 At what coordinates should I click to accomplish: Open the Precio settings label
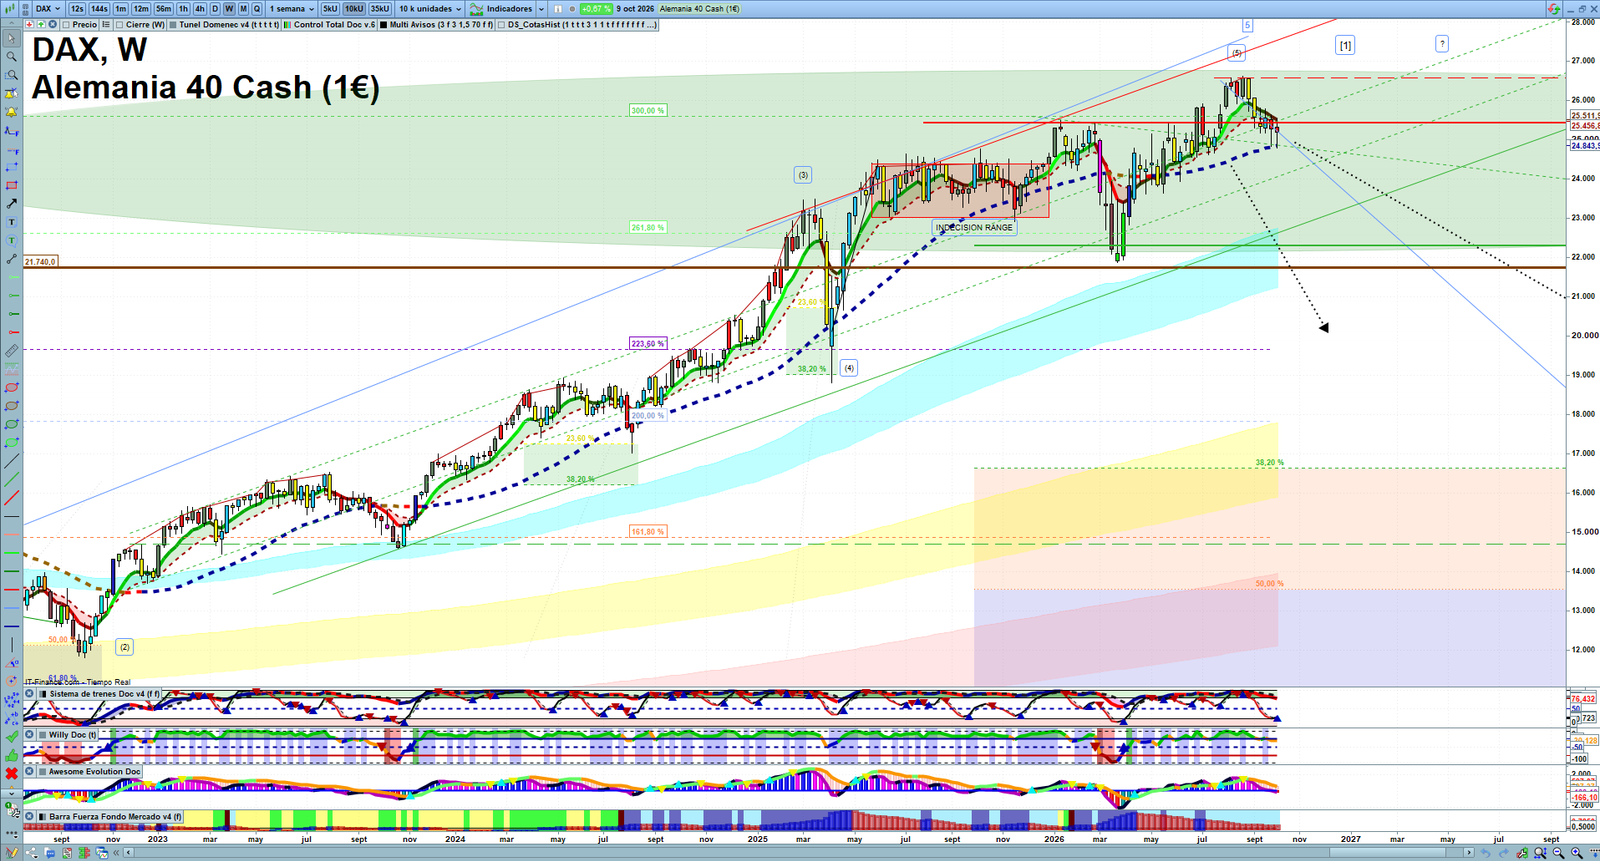tap(85, 25)
